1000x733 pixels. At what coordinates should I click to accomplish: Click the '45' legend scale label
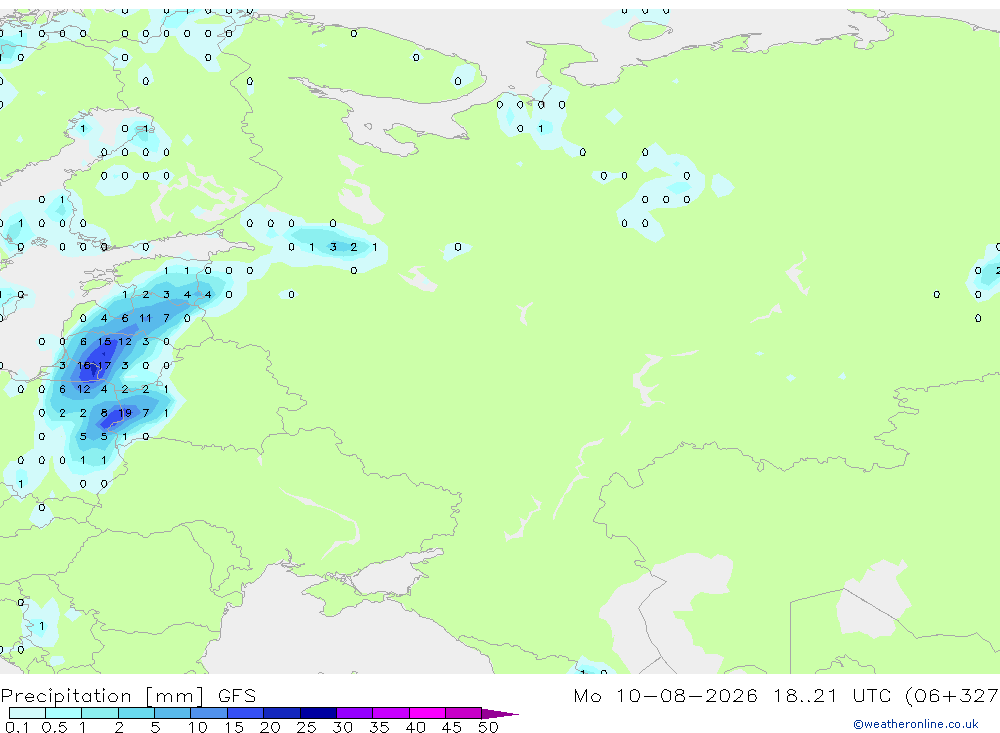[x=452, y=727]
